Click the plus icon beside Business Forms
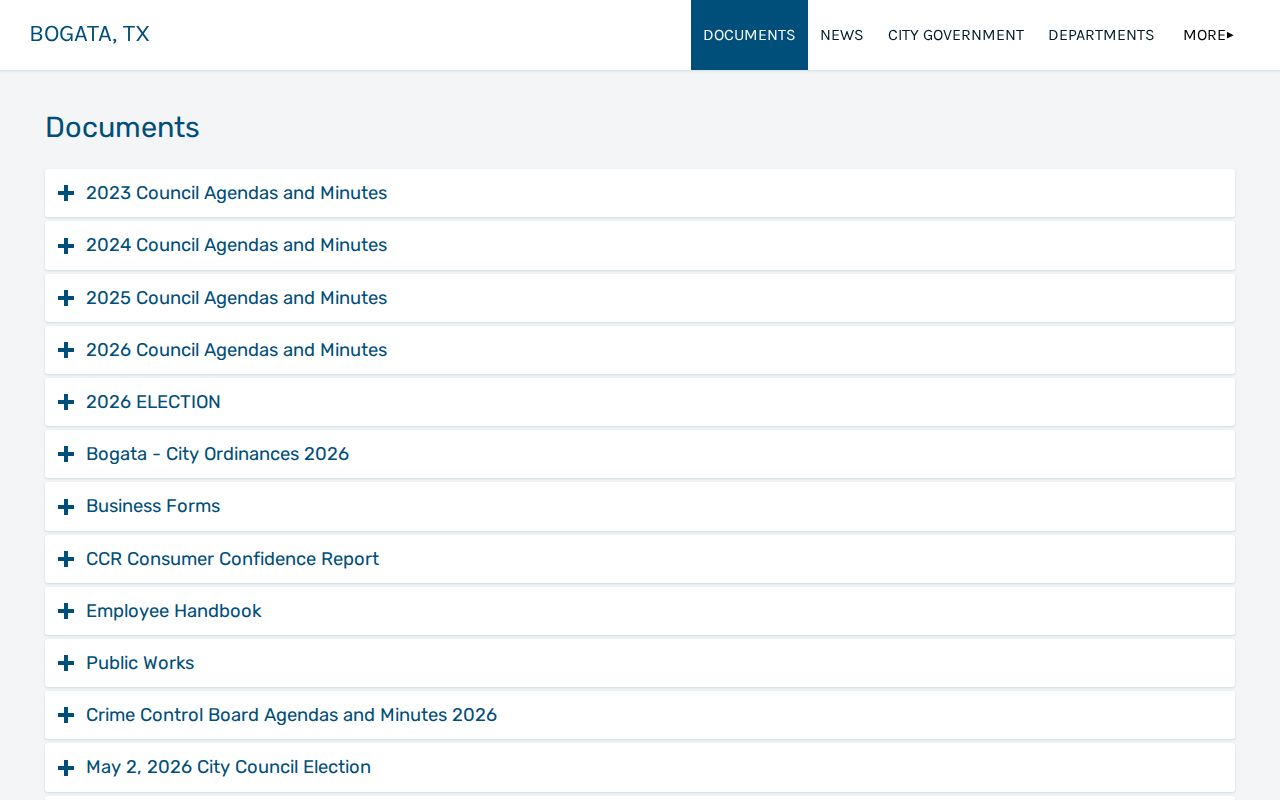The width and height of the screenshot is (1280, 800). click(66, 507)
